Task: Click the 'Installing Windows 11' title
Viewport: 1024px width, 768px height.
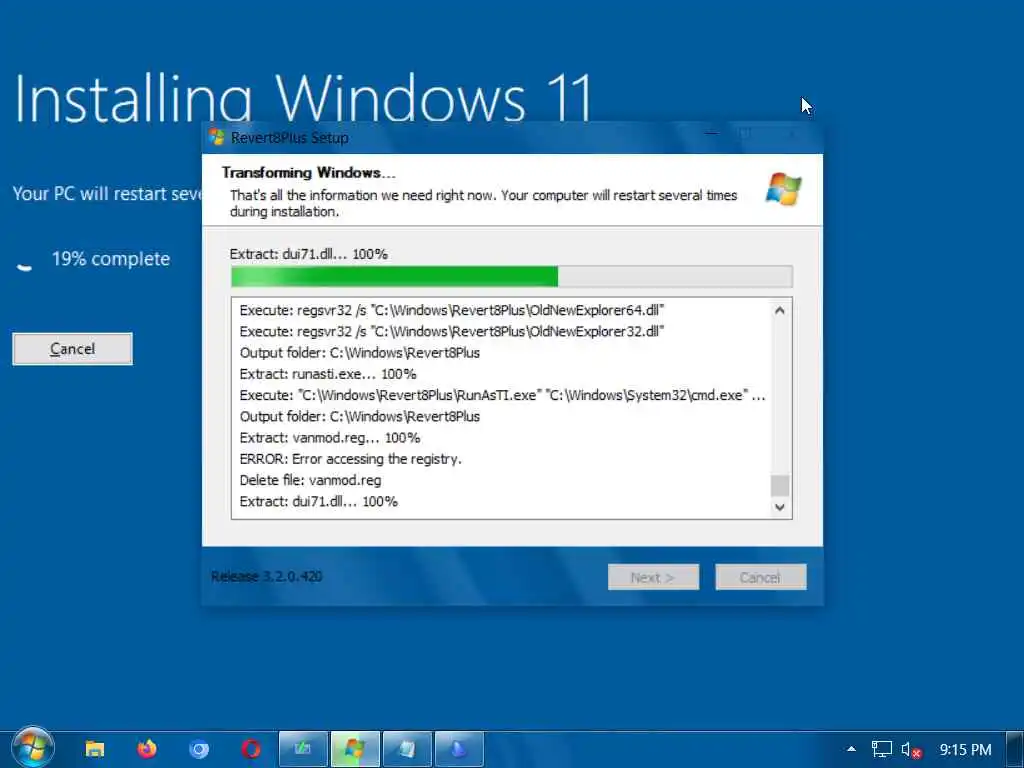Action: (303, 98)
